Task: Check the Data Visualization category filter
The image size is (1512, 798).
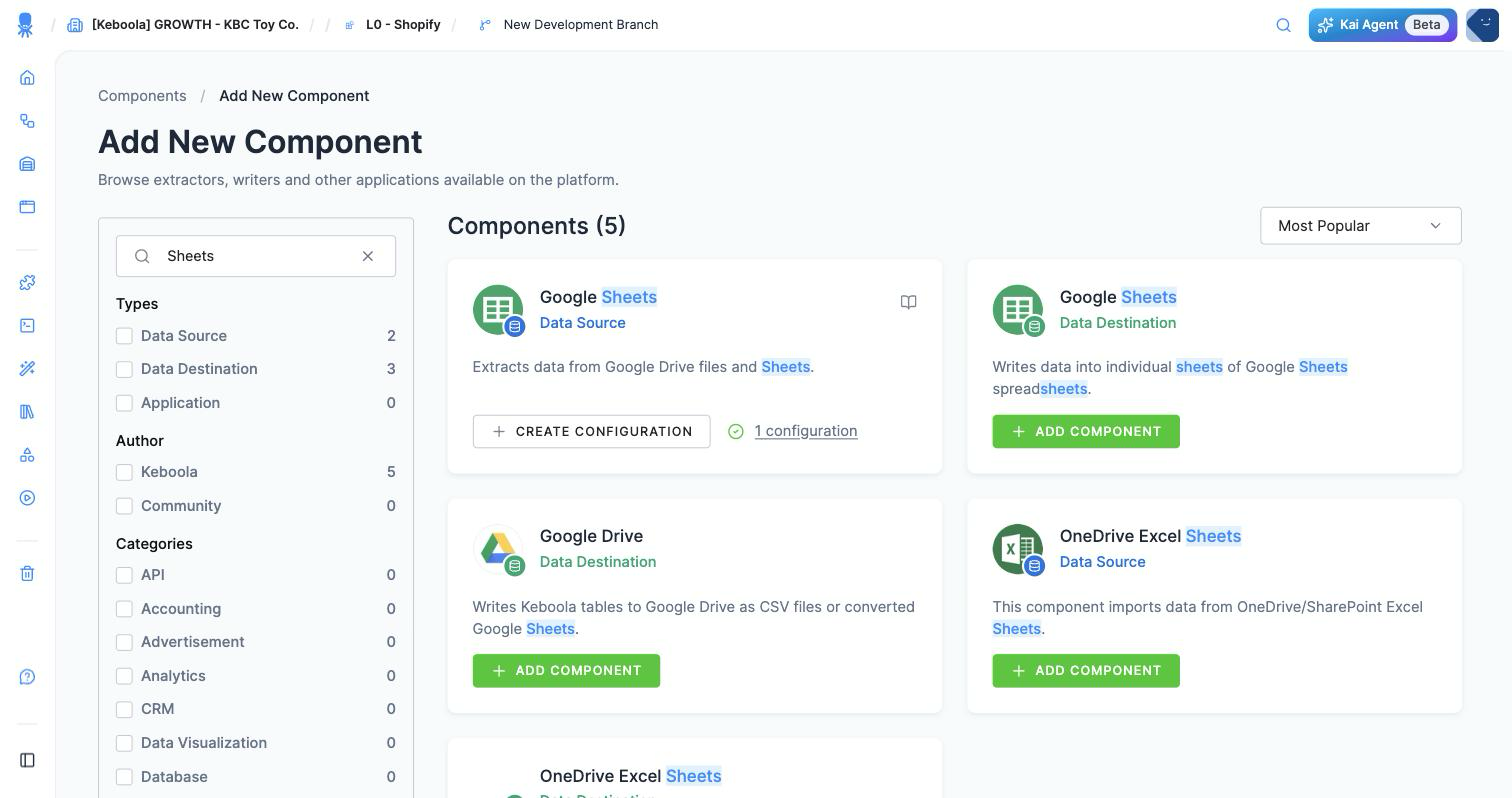Action: point(124,743)
